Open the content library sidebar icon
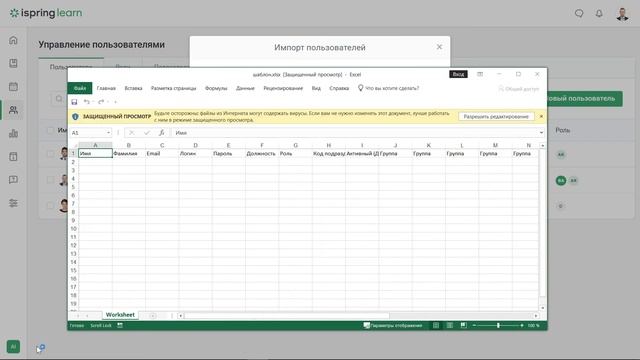Image resolution: width=640 pixels, height=360 pixels. (13, 63)
